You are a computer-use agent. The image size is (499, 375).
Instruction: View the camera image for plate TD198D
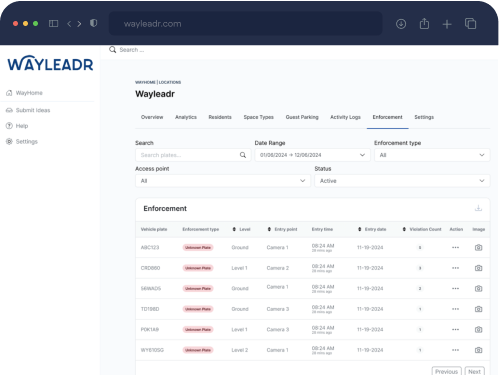(x=478, y=309)
